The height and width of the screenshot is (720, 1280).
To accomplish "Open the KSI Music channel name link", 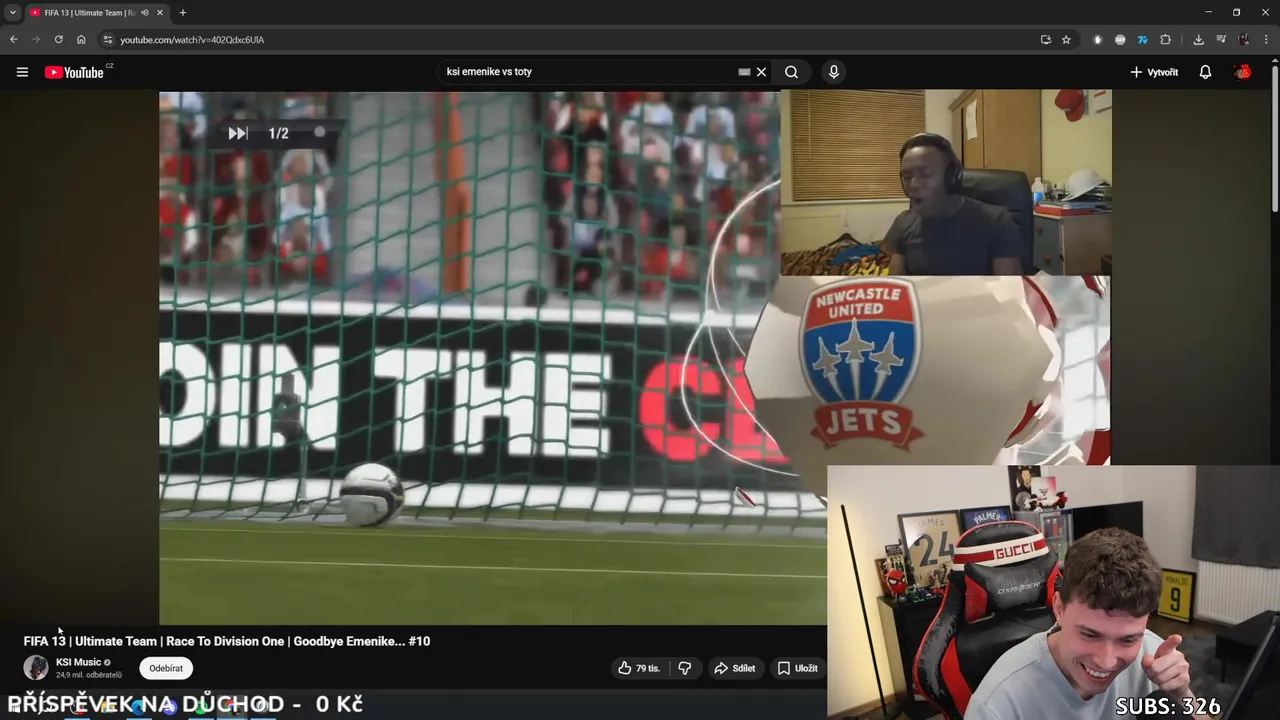I will coord(78,662).
